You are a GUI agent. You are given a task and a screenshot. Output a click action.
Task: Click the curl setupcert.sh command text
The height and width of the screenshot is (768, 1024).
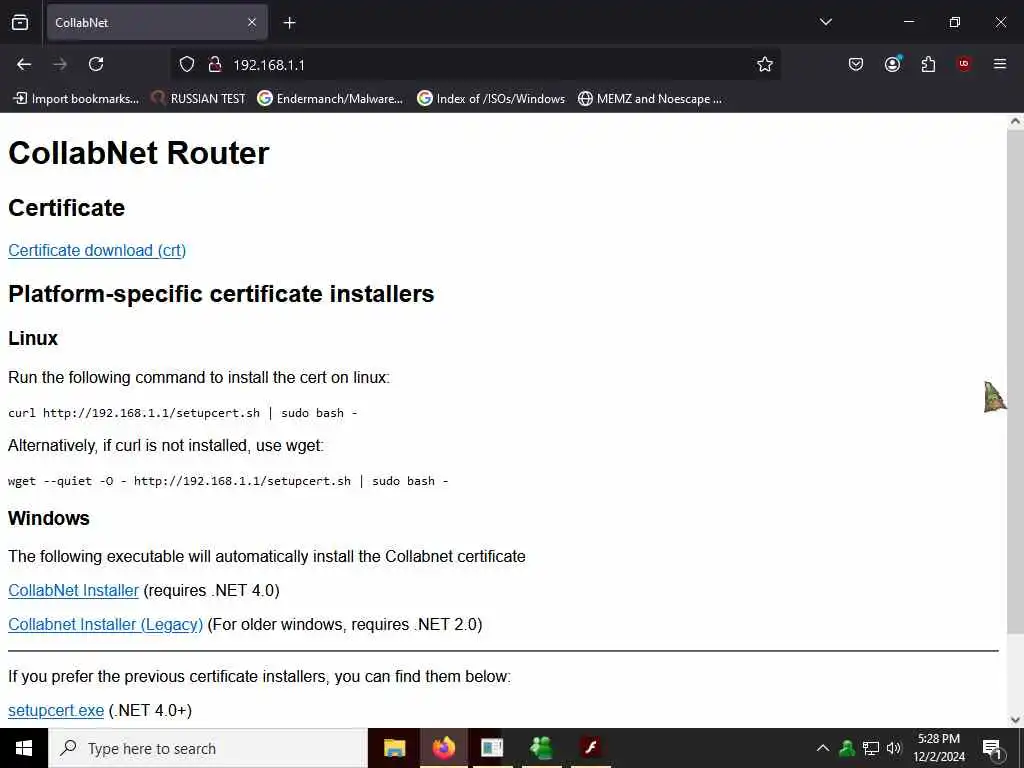click(182, 413)
